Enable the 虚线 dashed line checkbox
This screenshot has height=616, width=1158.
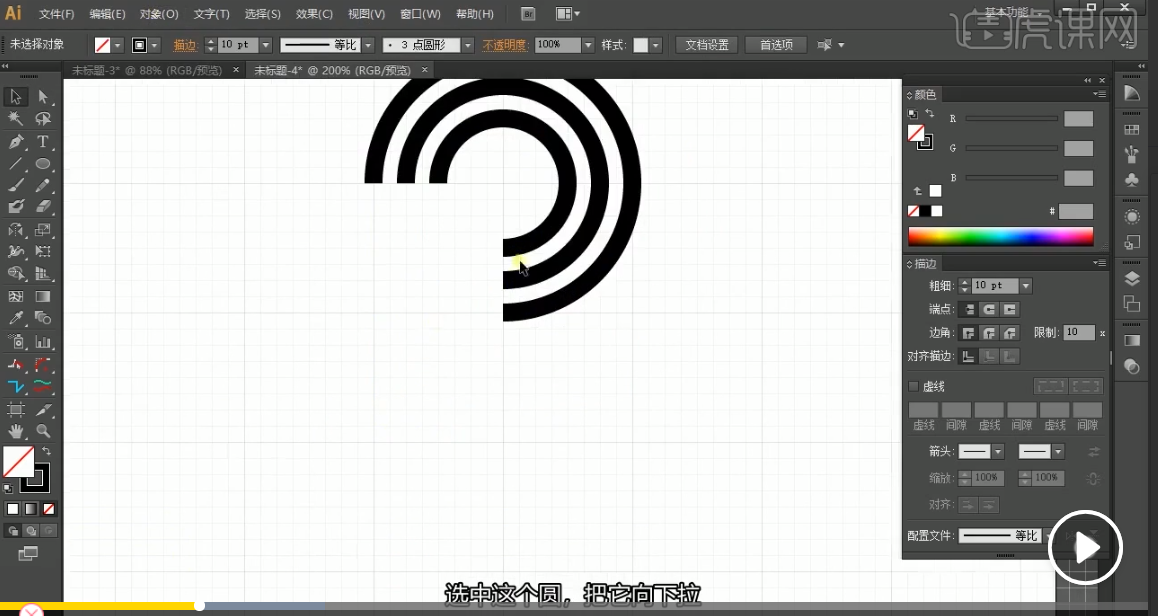pyautogui.click(x=913, y=386)
